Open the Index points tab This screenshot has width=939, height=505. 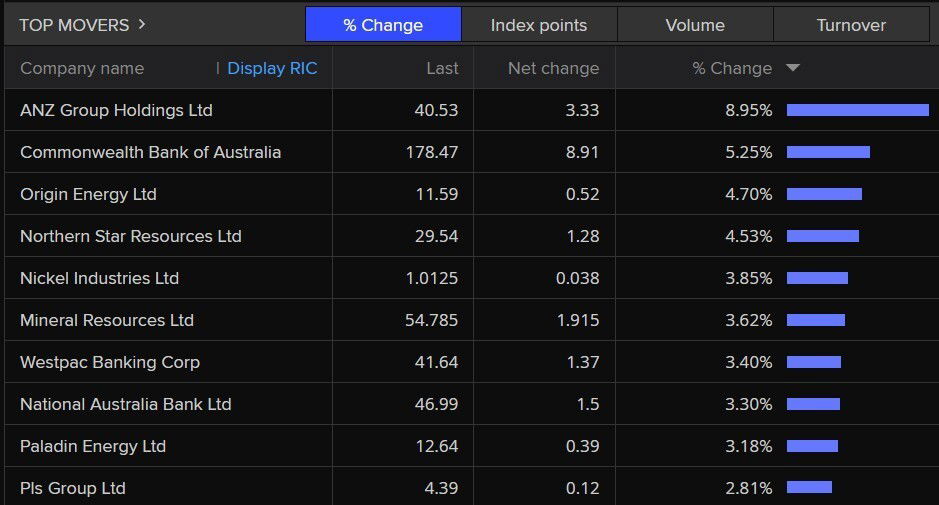pyautogui.click(x=539, y=25)
